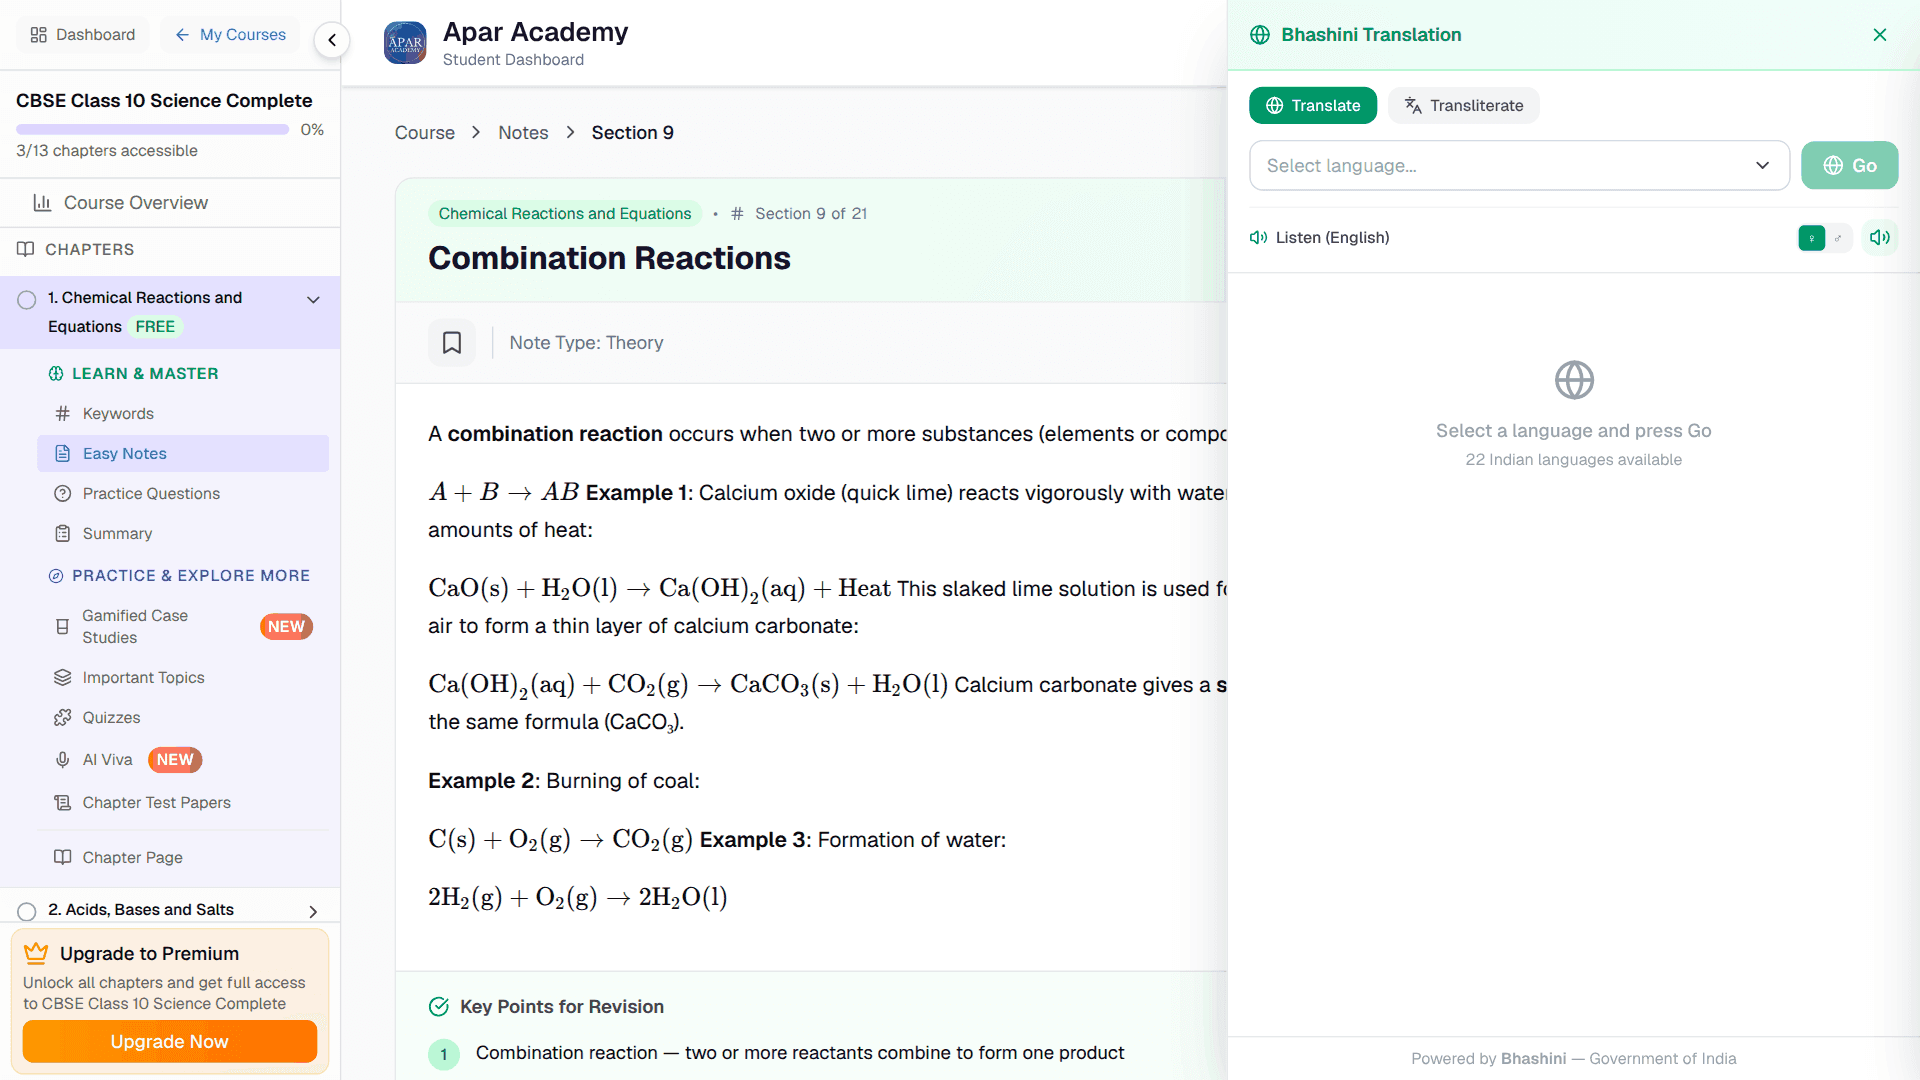Viewport: 1920px width, 1080px height.
Task: Click revision point number 1
Action: [x=444, y=1055]
